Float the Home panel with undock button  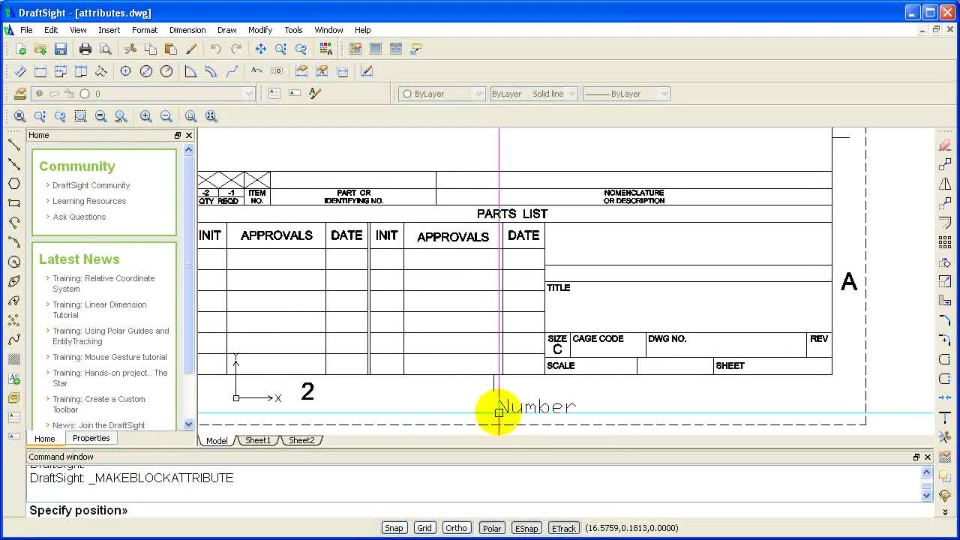pyautogui.click(x=178, y=135)
